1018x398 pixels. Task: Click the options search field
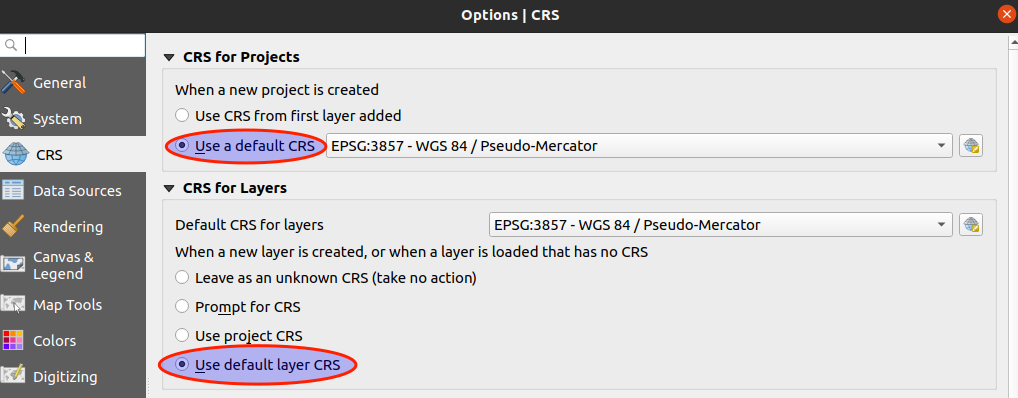[x=73, y=45]
